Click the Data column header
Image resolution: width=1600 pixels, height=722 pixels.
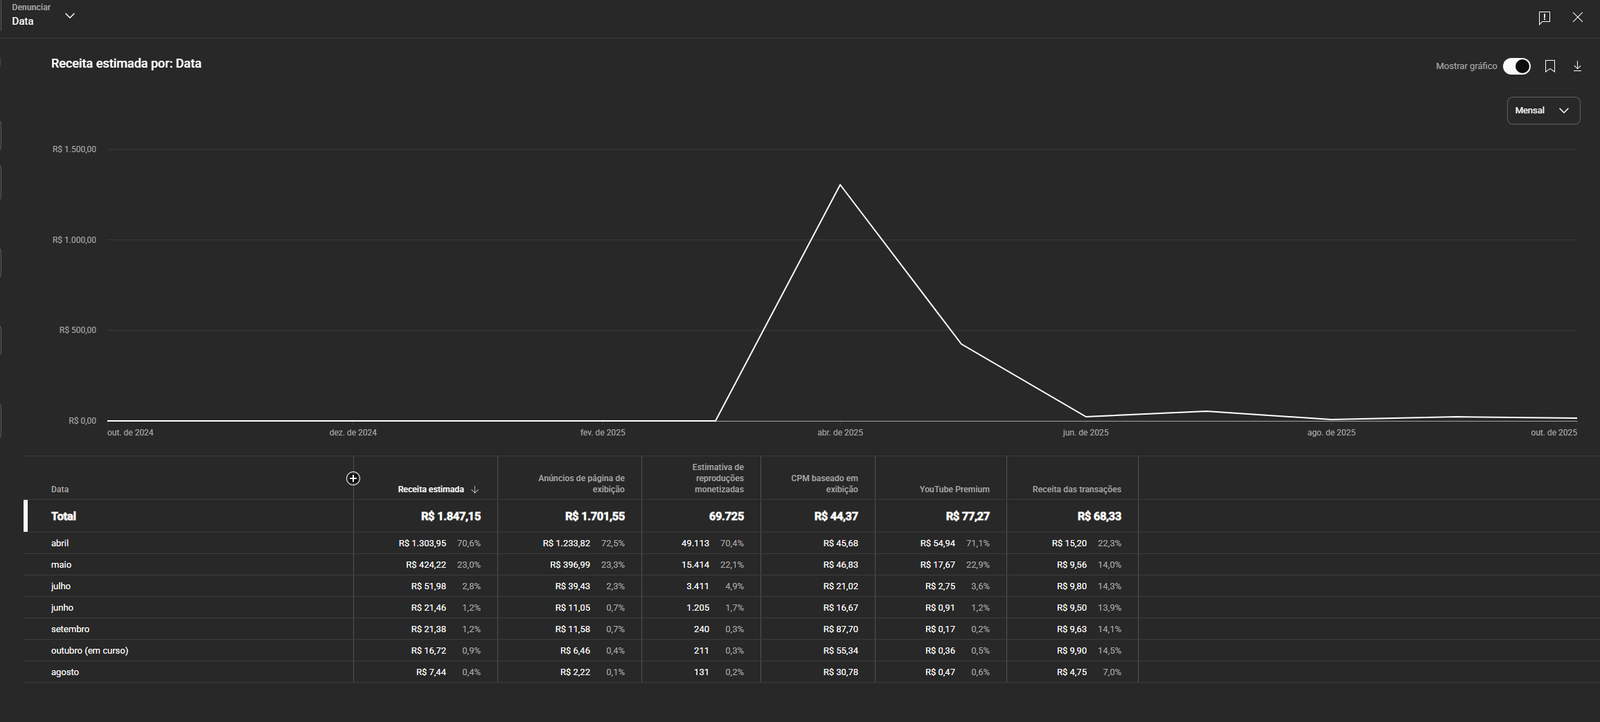click(60, 490)
